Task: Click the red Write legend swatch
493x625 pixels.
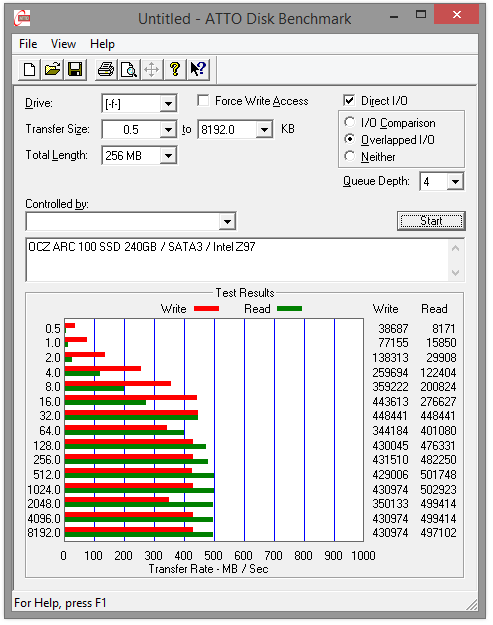Action: point(206,309)
